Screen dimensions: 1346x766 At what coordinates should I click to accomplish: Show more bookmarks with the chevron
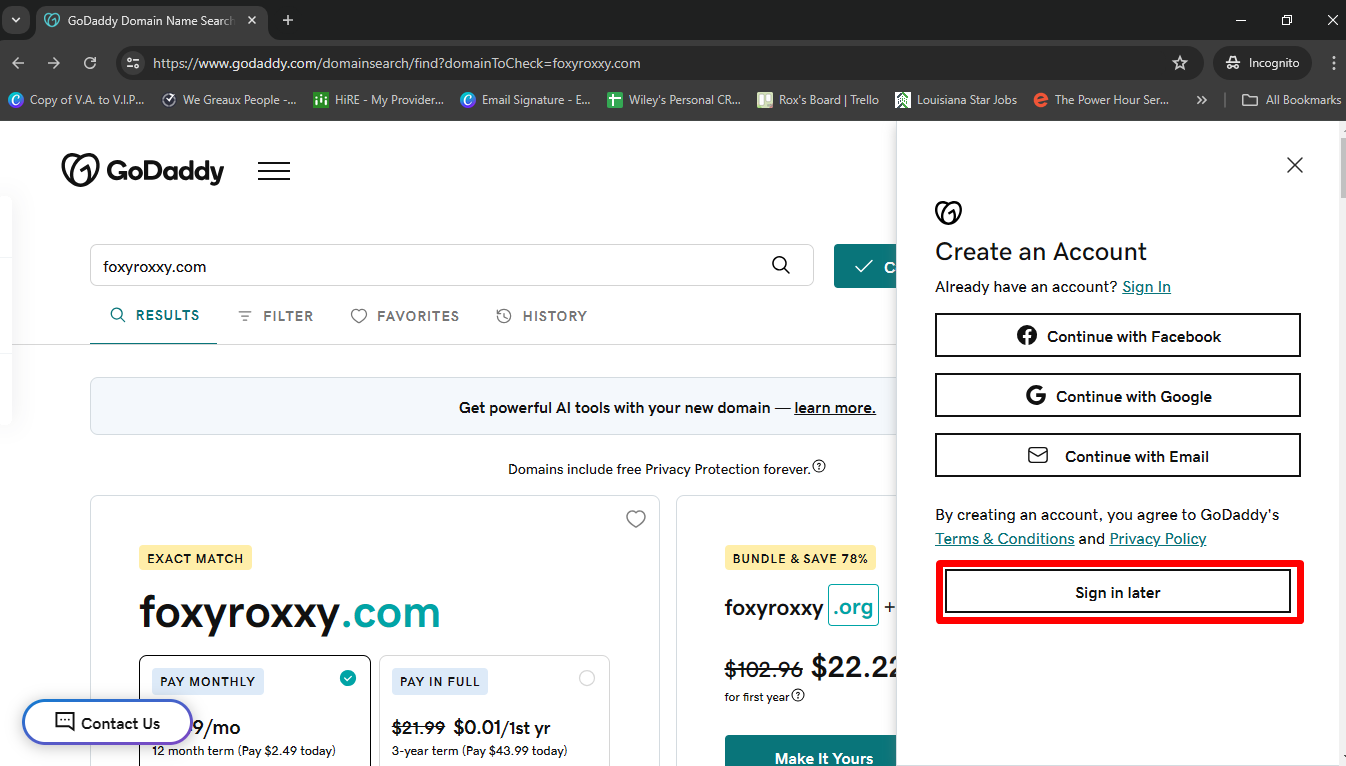tap(1201, 100)
